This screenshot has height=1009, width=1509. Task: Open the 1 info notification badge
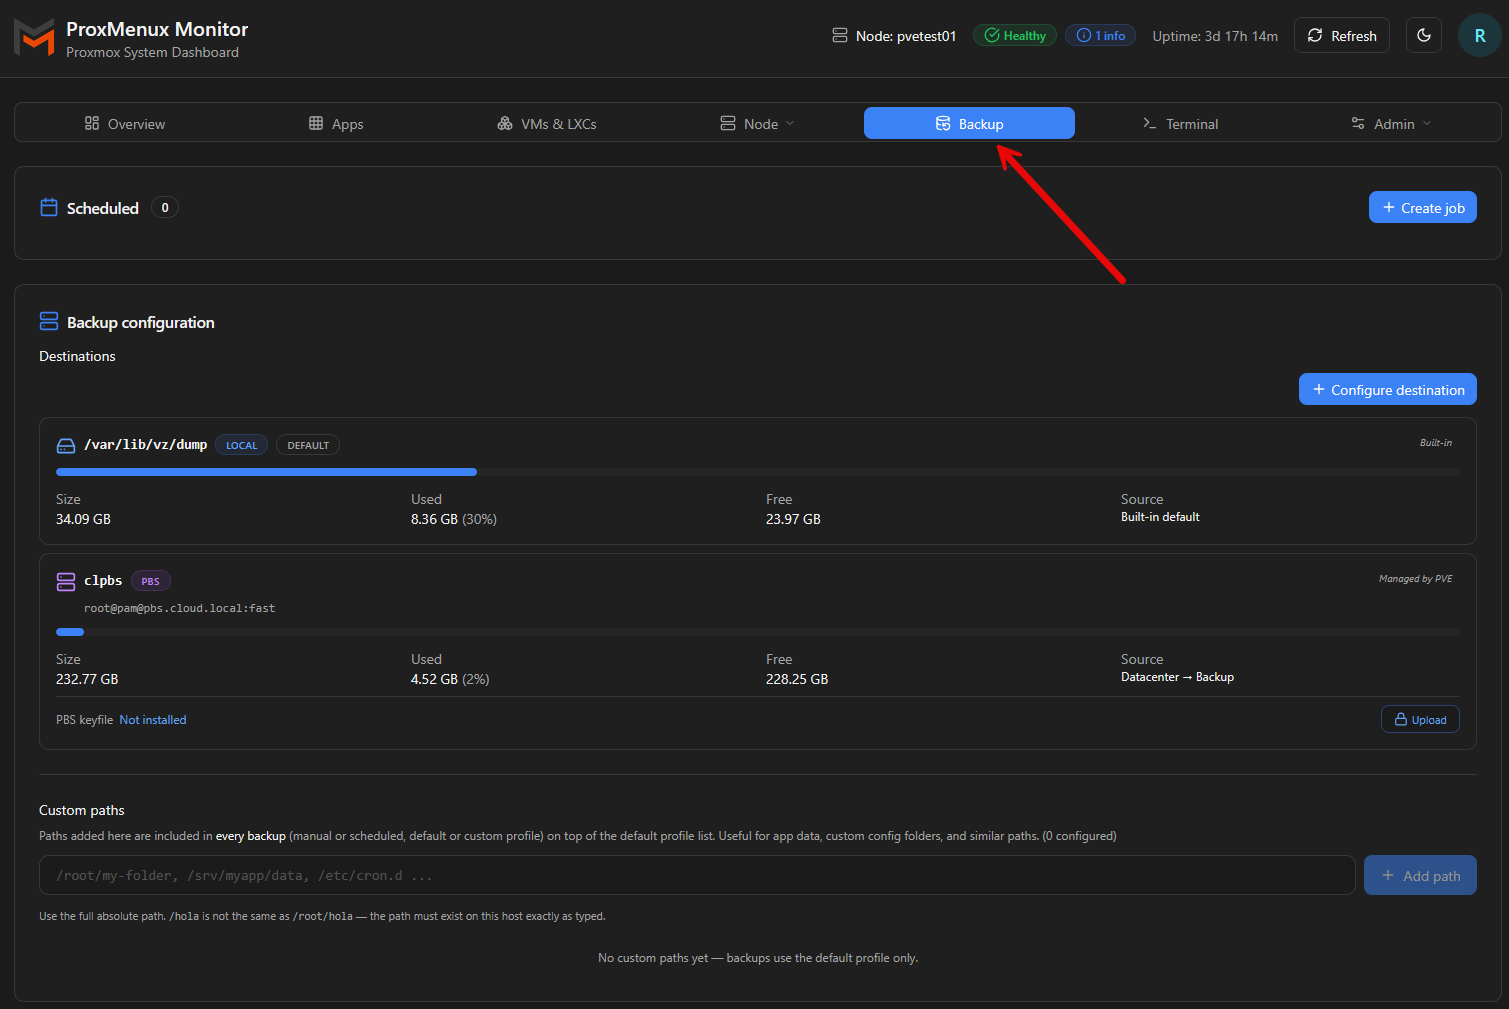pyautogui.click(x=1100, y=35)
